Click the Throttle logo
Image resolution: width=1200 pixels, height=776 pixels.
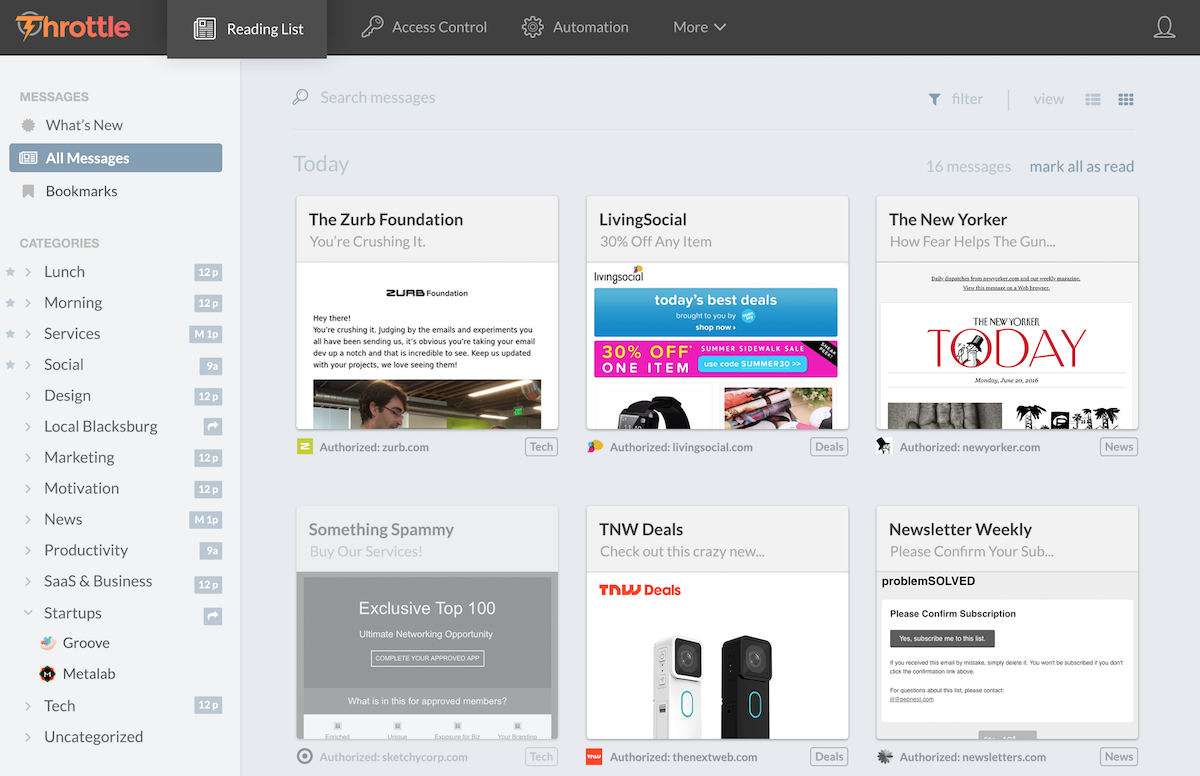pos(73,27)
